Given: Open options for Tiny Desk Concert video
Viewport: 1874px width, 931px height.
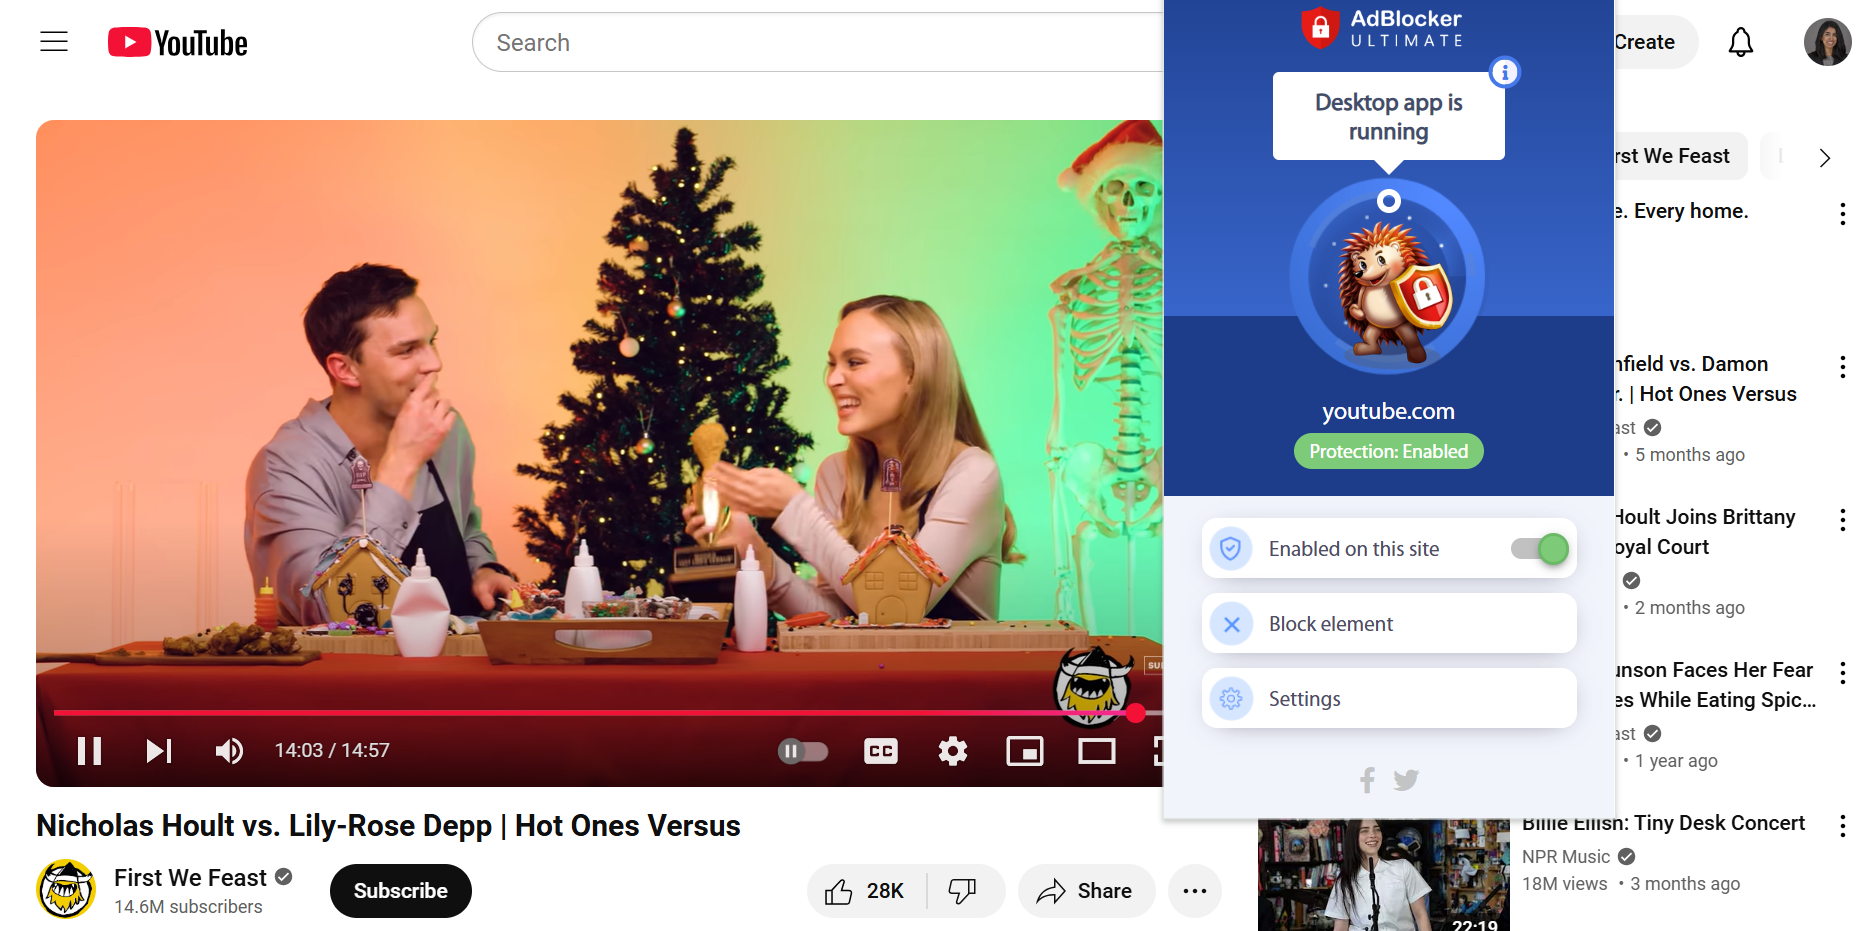Looking at the screenshot, I should (1842, 826).
